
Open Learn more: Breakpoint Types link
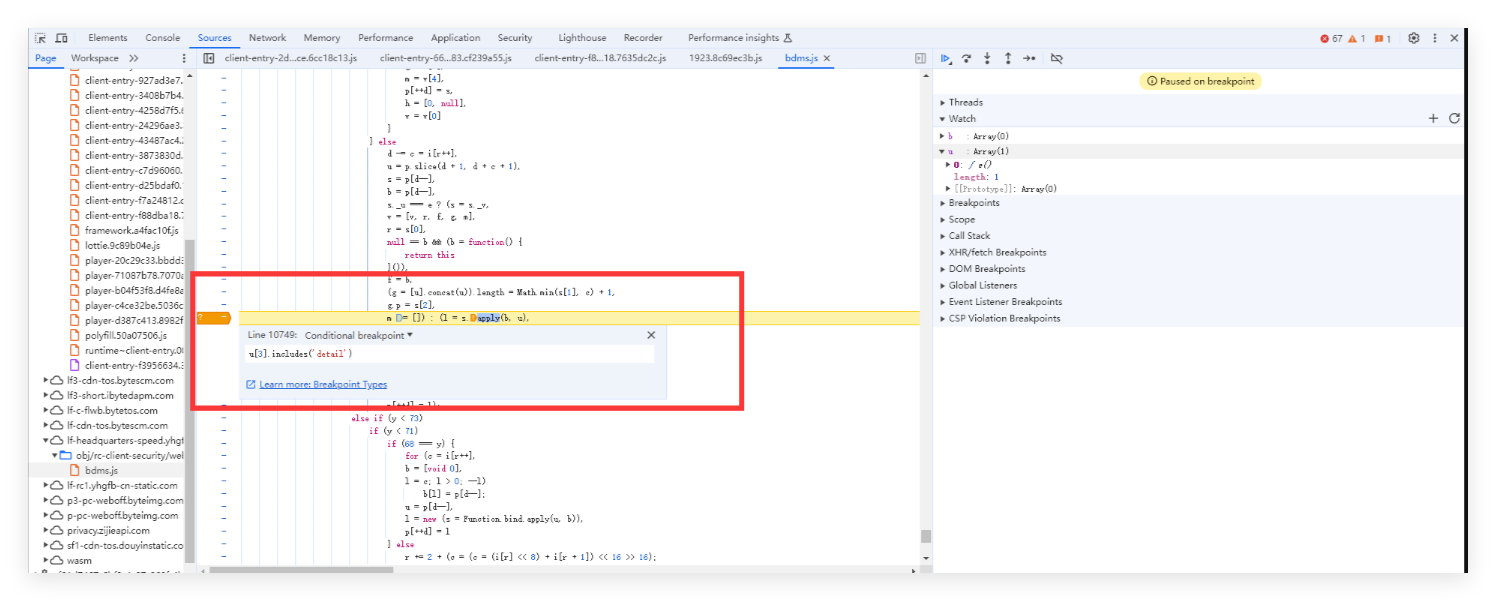[323, 384]
